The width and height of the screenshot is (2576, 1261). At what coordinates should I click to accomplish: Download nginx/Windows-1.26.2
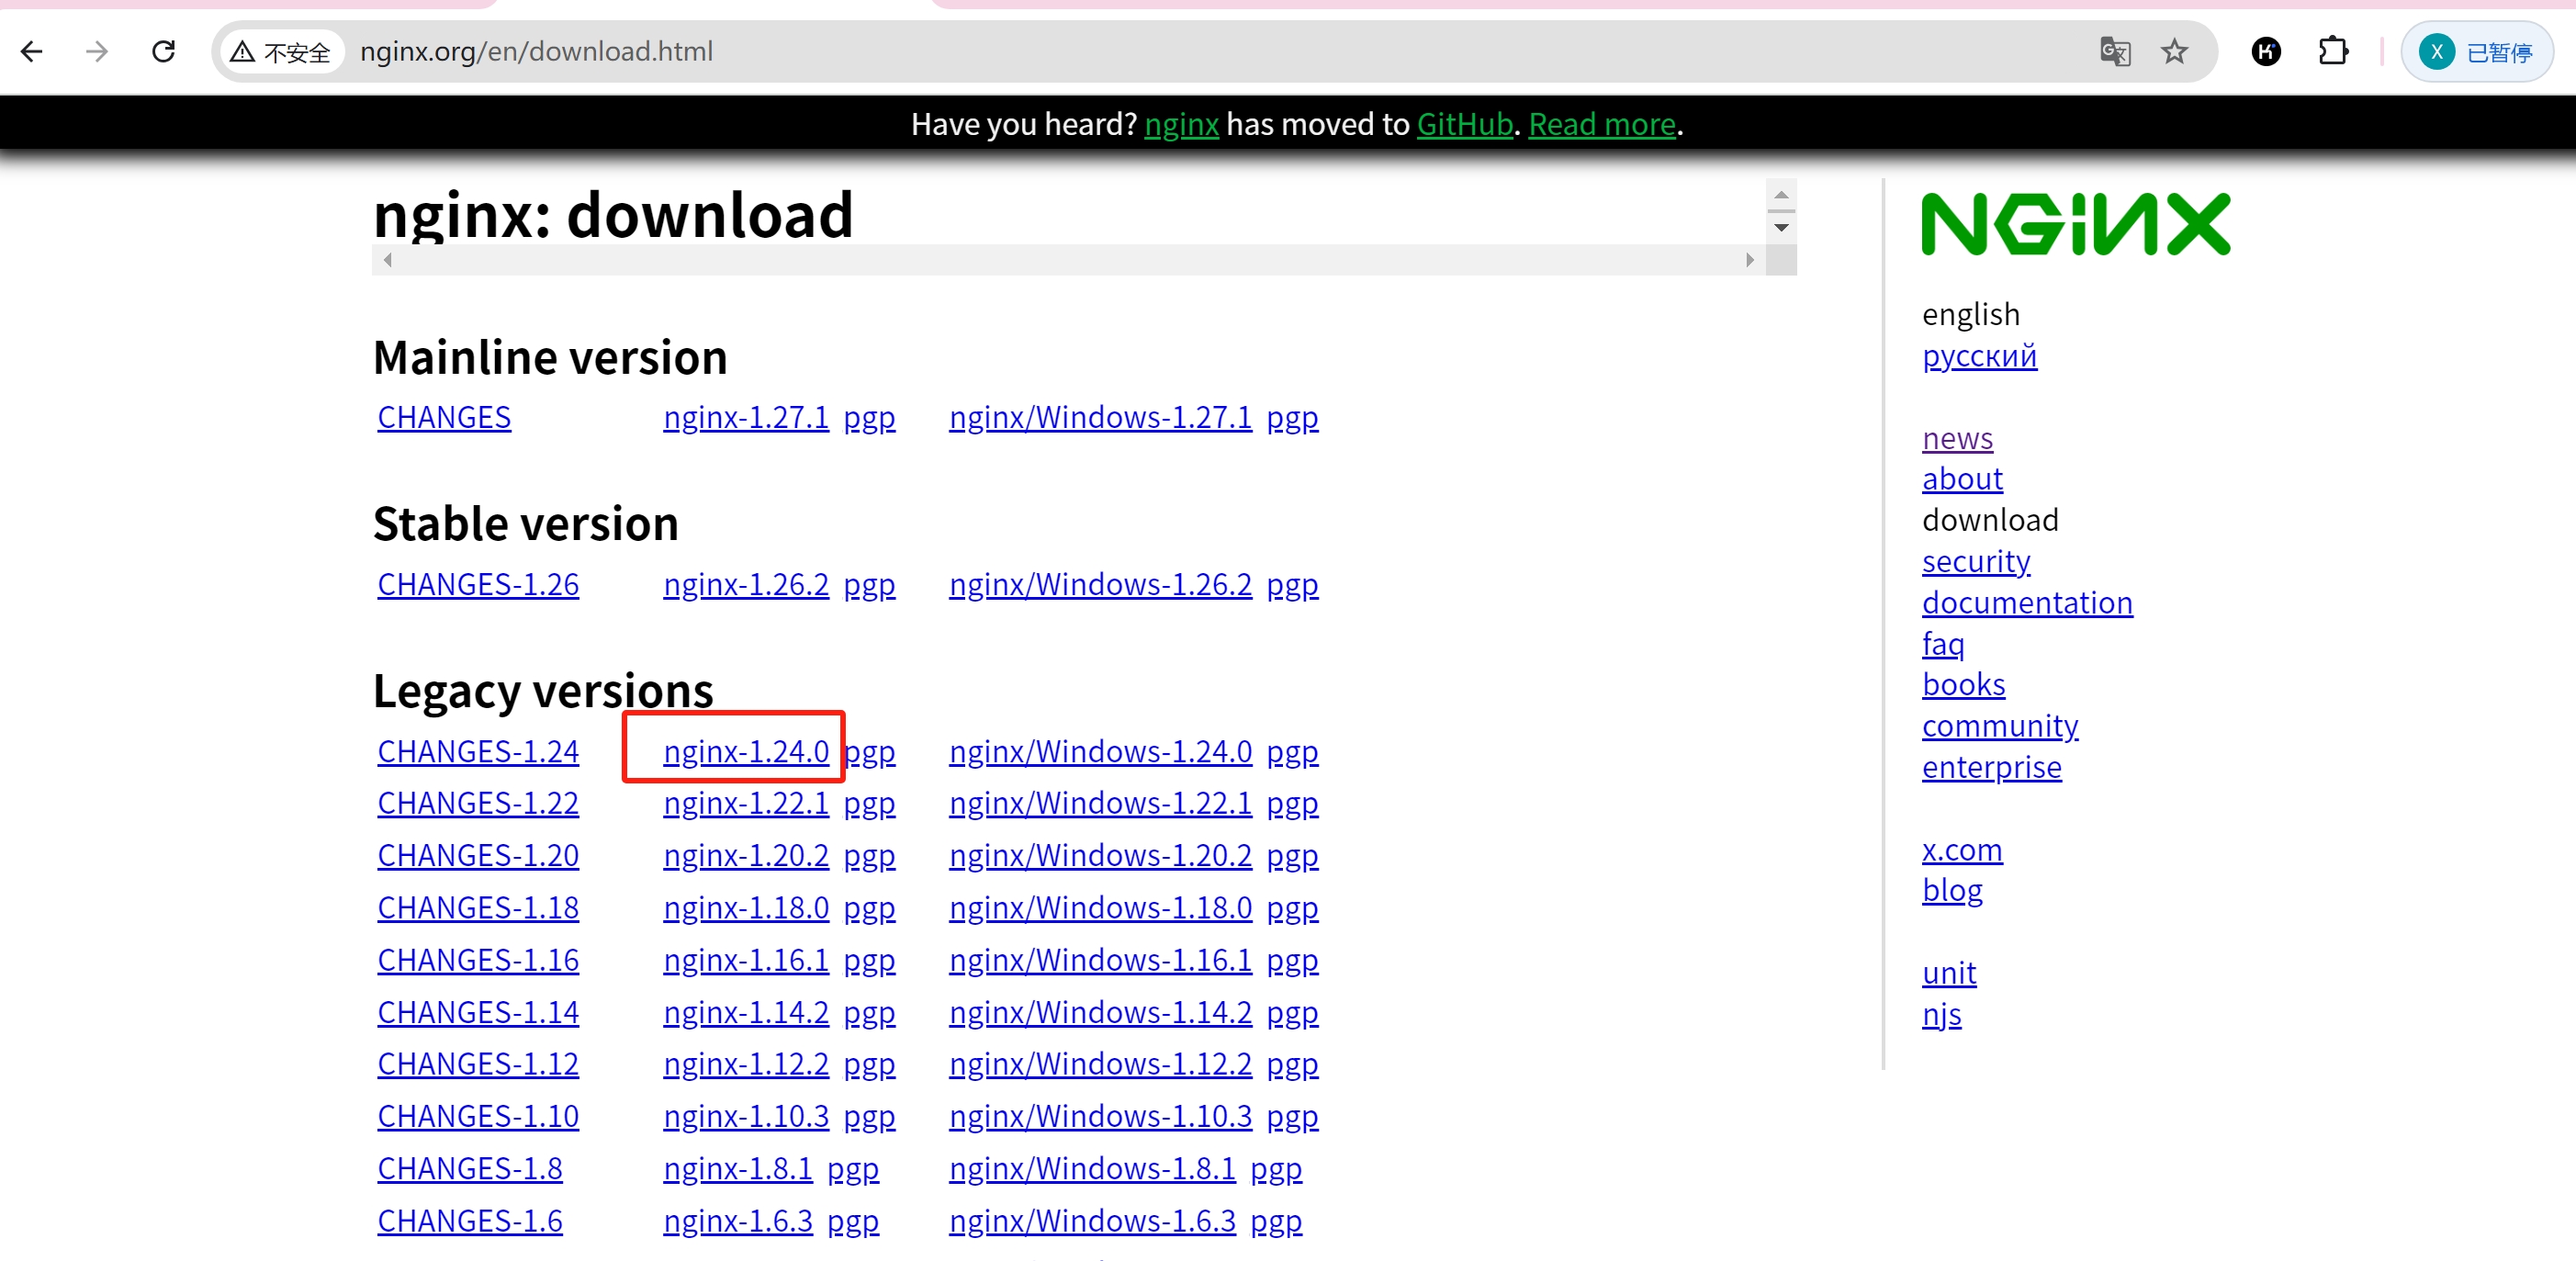coord(1100,584)
